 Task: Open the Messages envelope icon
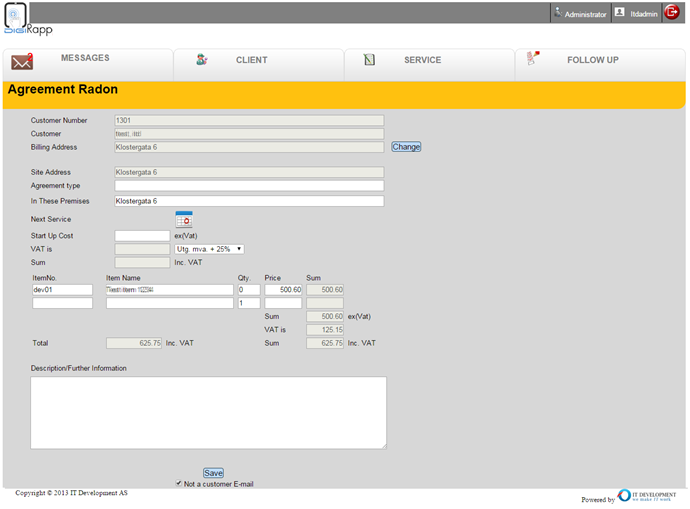(x=22, y=62)
